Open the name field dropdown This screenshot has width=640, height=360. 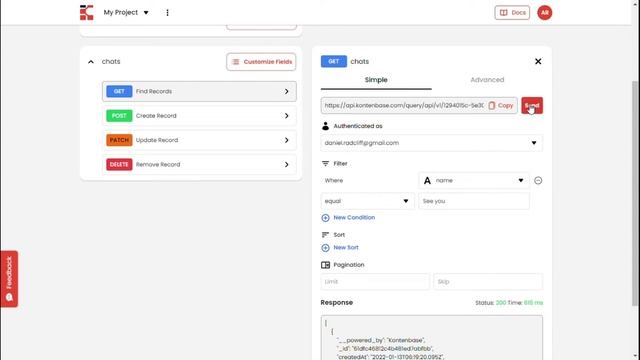tap(474, 180)
